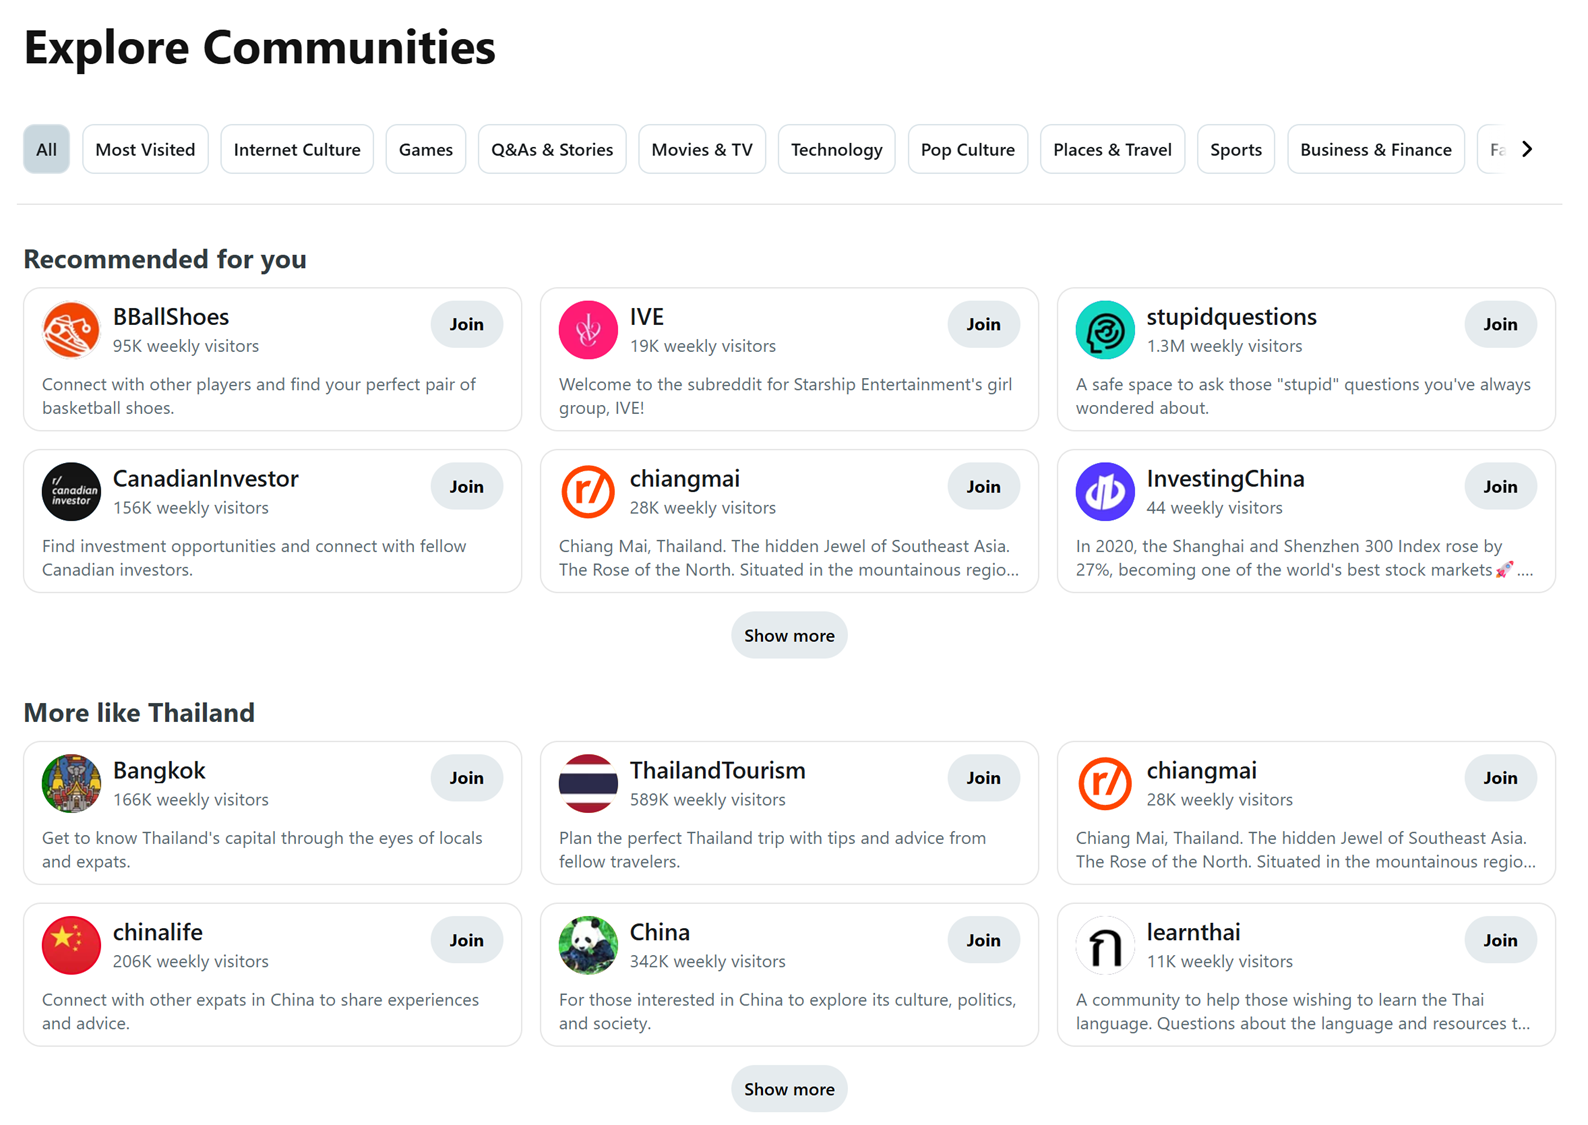This screenshot has width=1588, height=1125.
Task: Open stupidquestions teal avatar icon
Action: [1104, 329]
